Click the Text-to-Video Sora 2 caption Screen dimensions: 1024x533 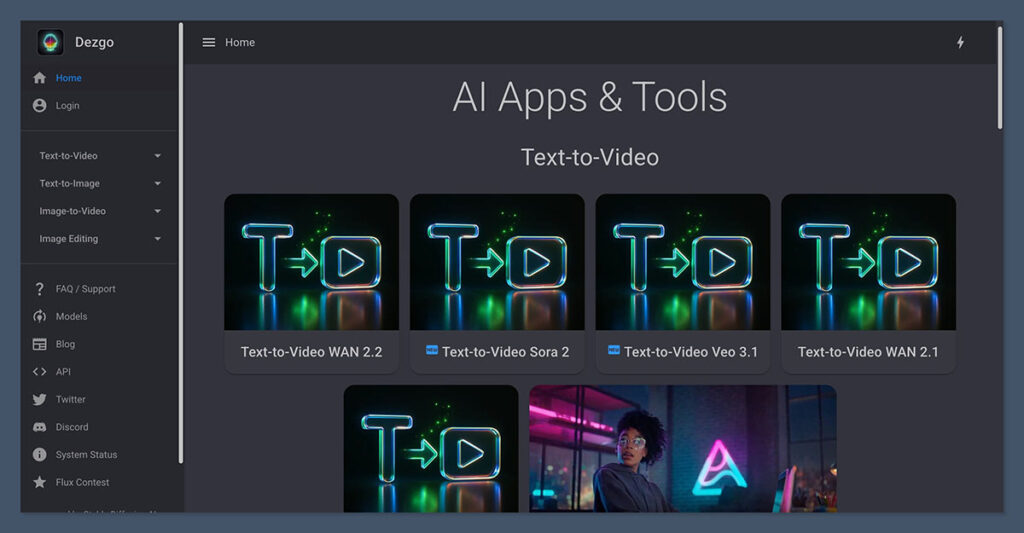click(505, 352)
